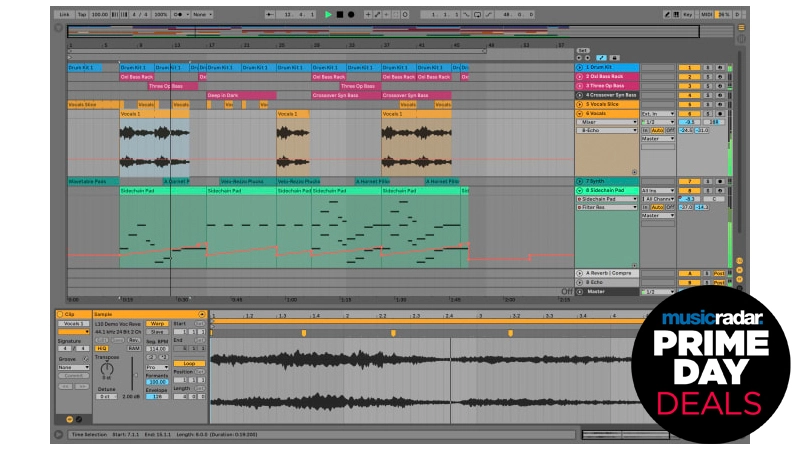Set Sidechain Pad monitor to Off

[x=670, y=207]
